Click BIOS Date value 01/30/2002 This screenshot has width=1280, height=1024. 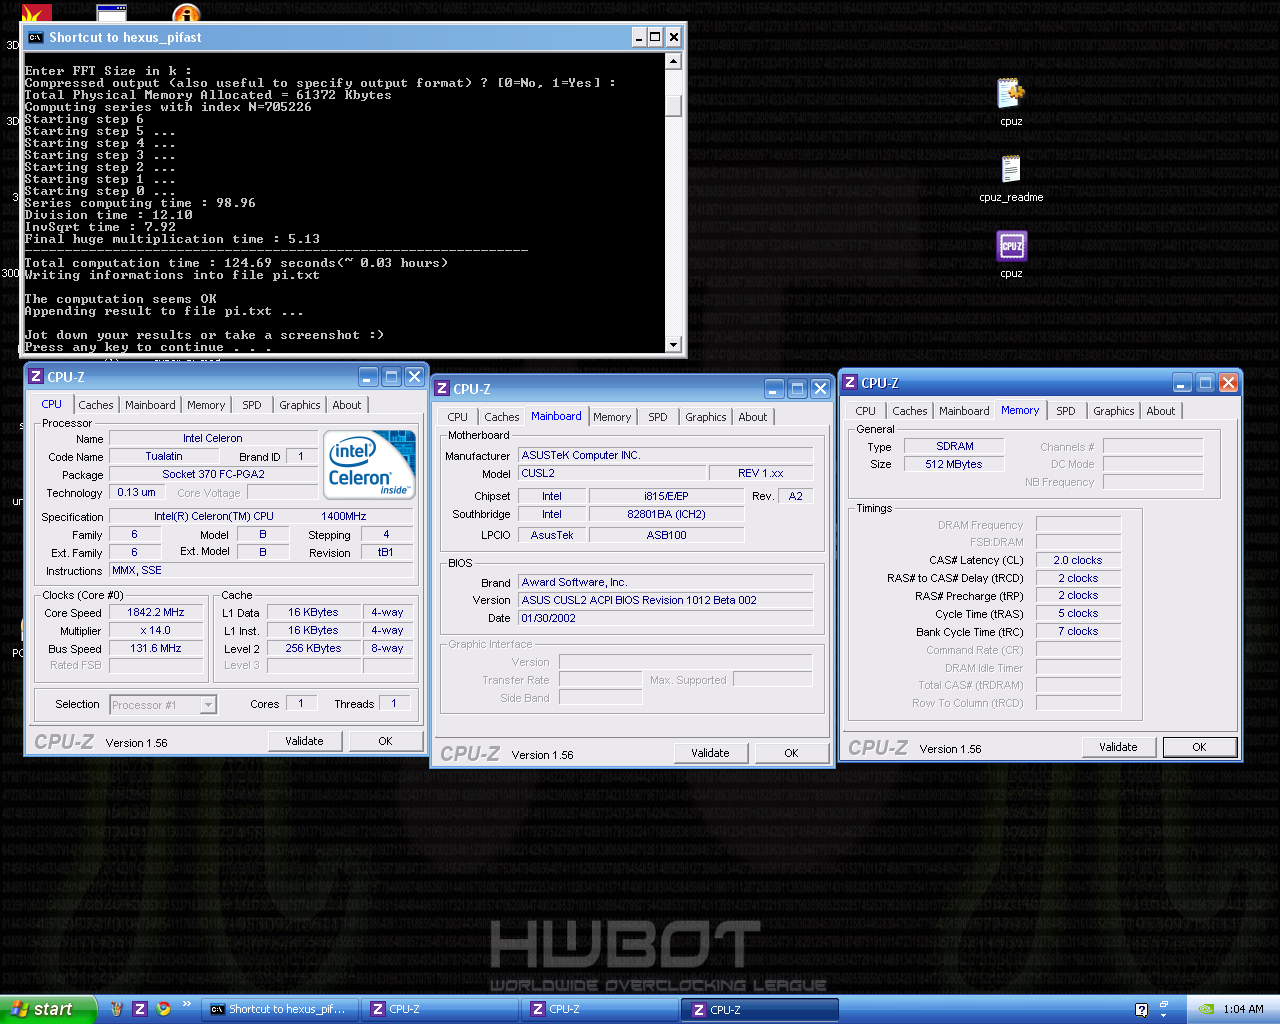[x=665, y=618]
